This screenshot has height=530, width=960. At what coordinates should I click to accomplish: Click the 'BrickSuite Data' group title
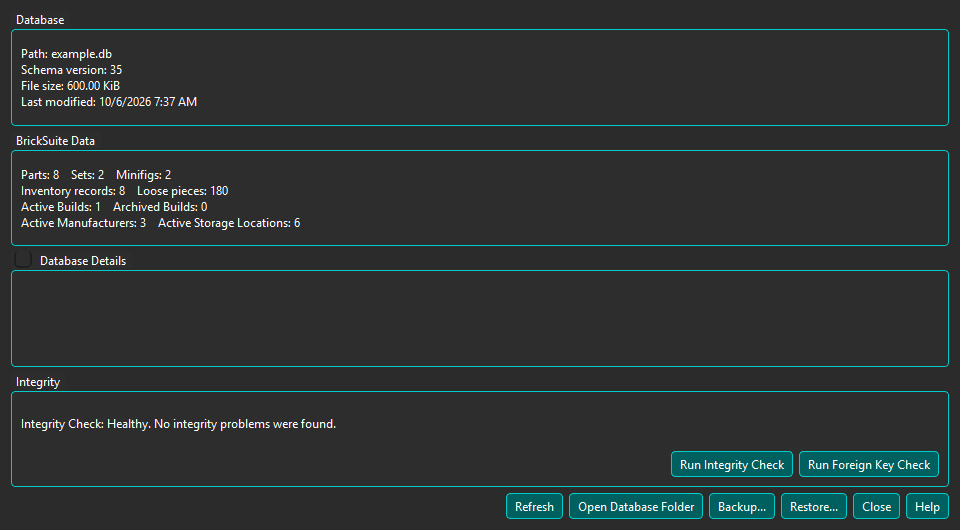(x=55, y=141)
